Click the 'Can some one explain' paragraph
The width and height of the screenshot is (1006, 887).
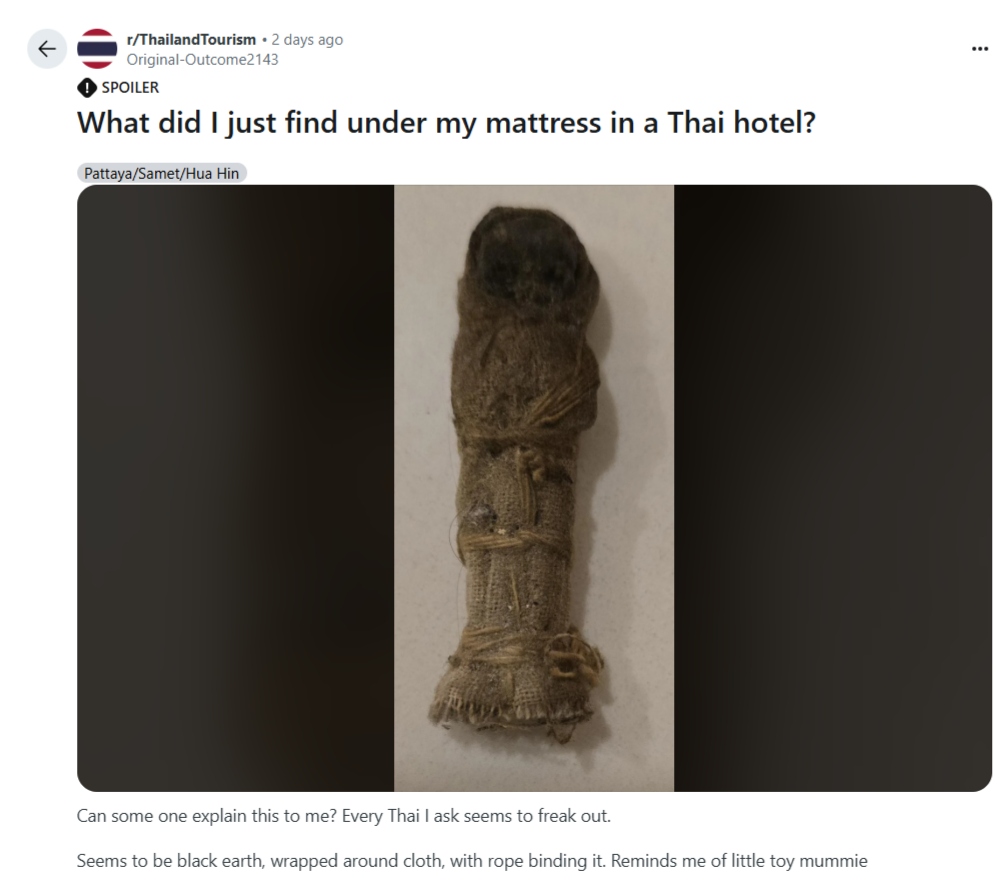(344, 816)
